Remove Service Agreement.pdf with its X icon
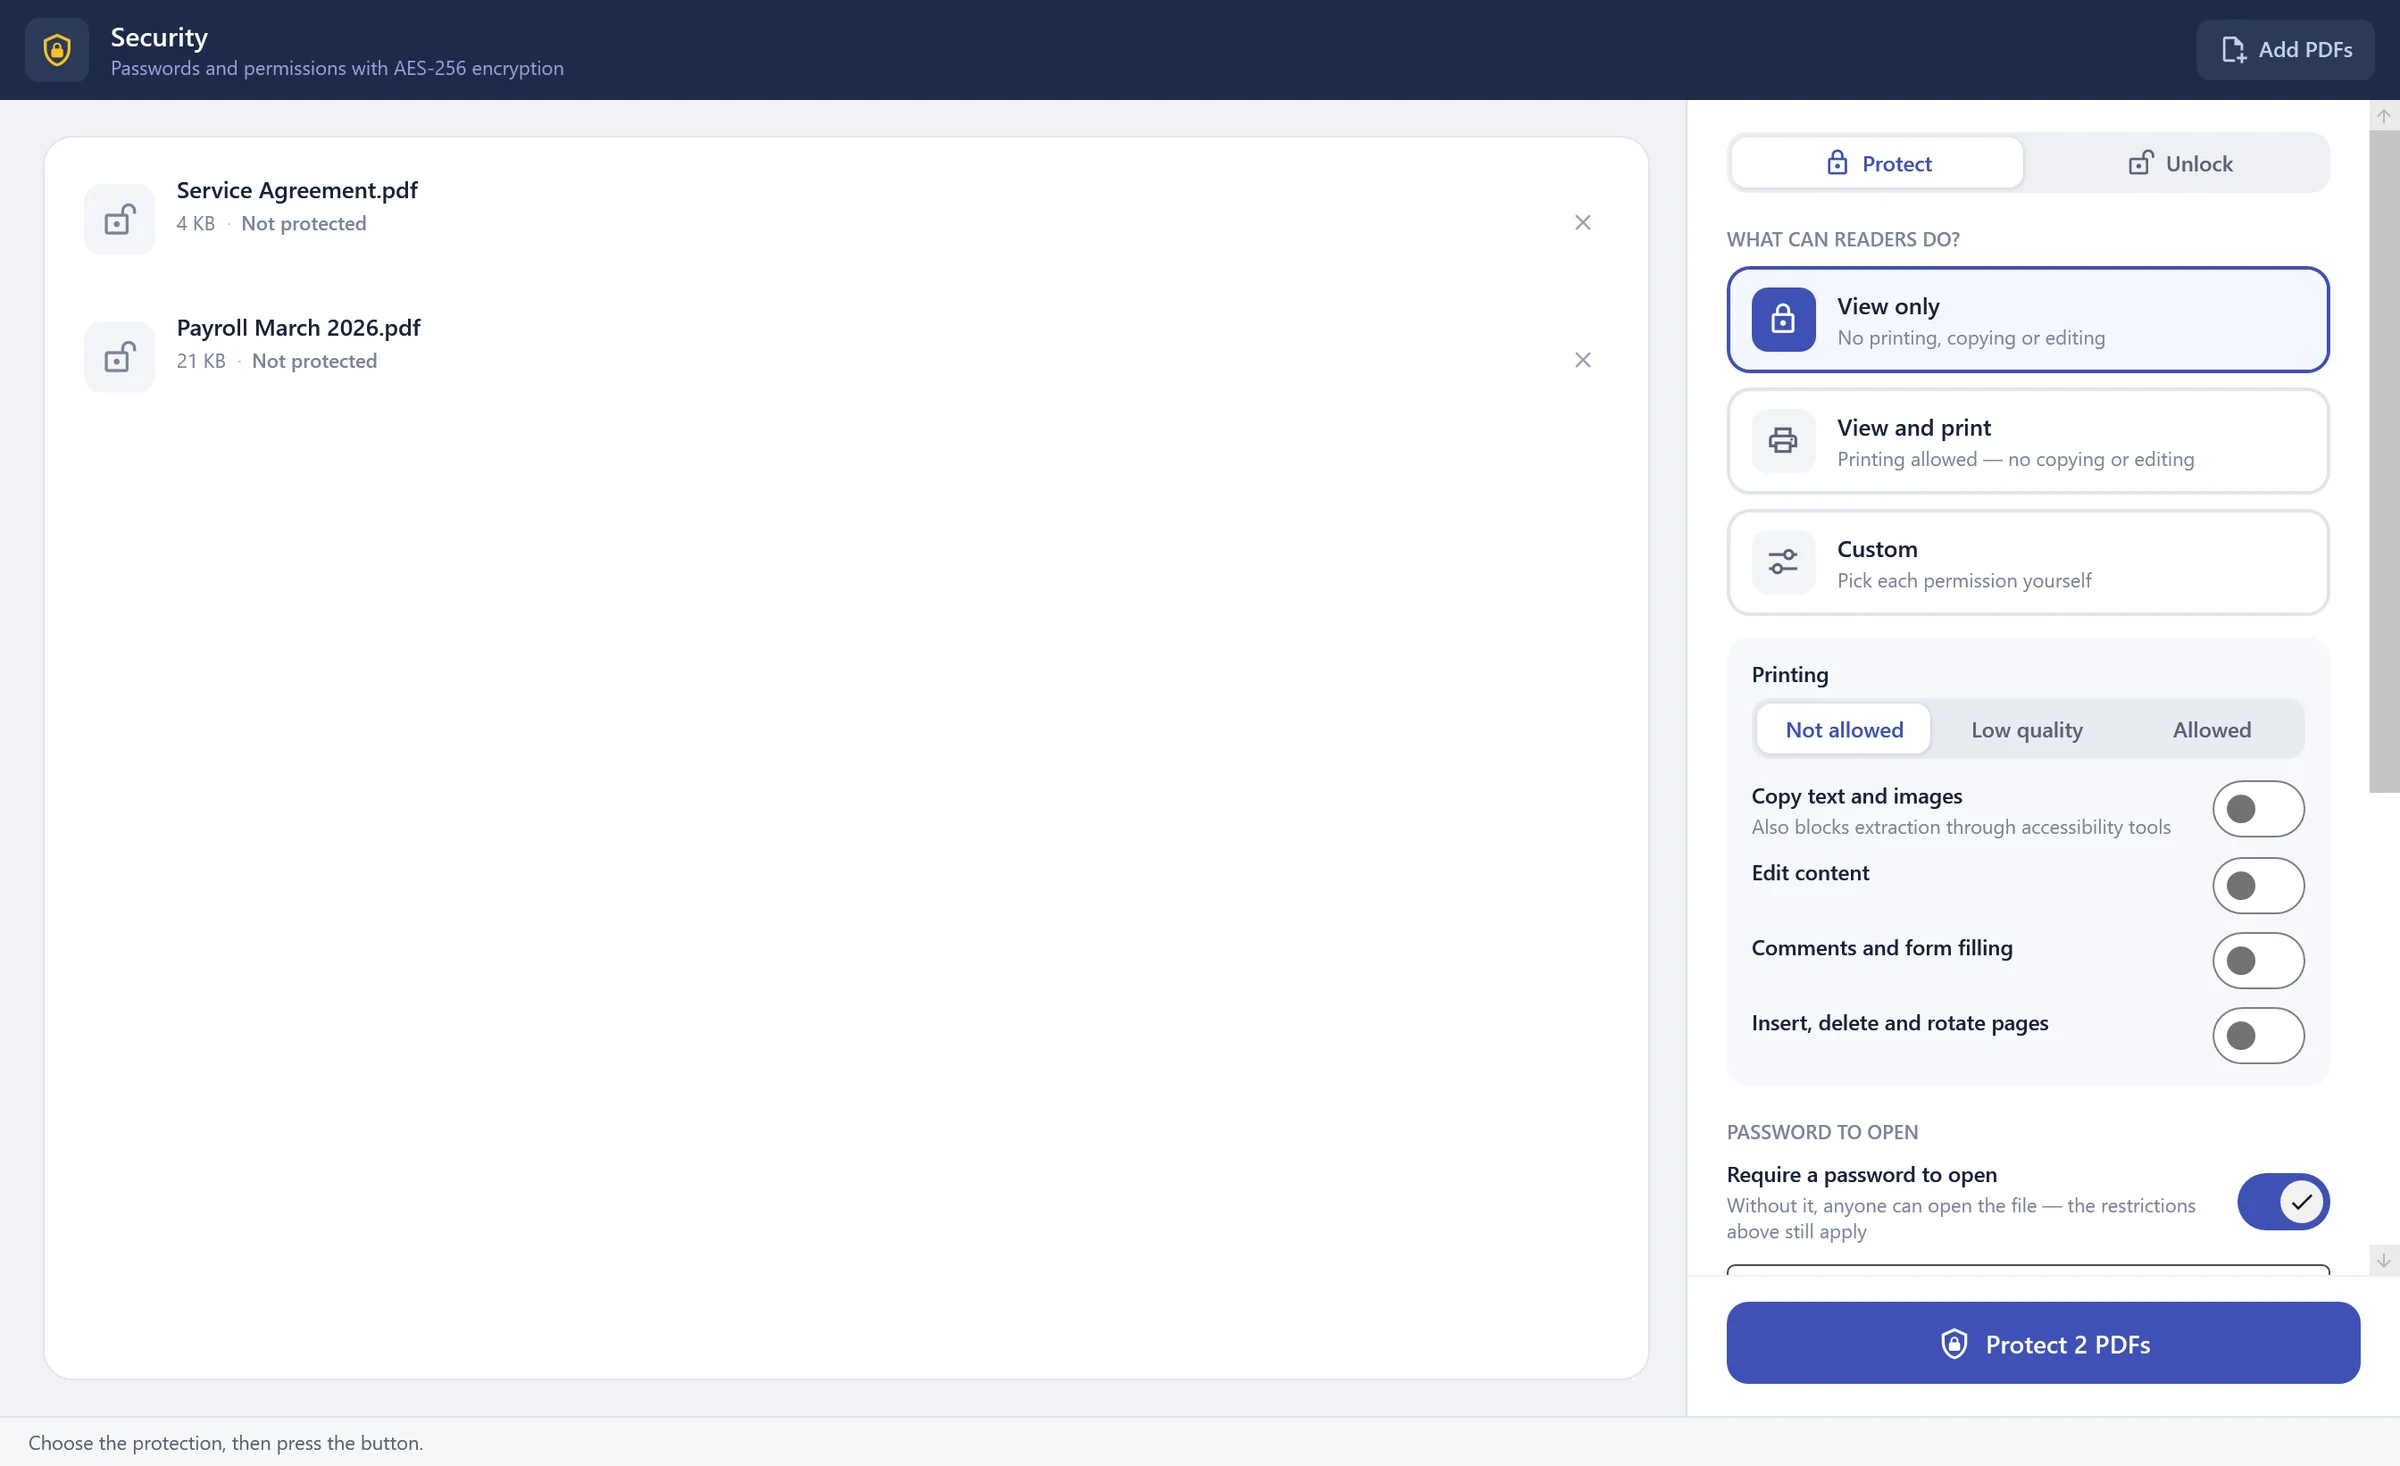The height and width of the screenshot is (1466, 2400). click(1582, 222)
